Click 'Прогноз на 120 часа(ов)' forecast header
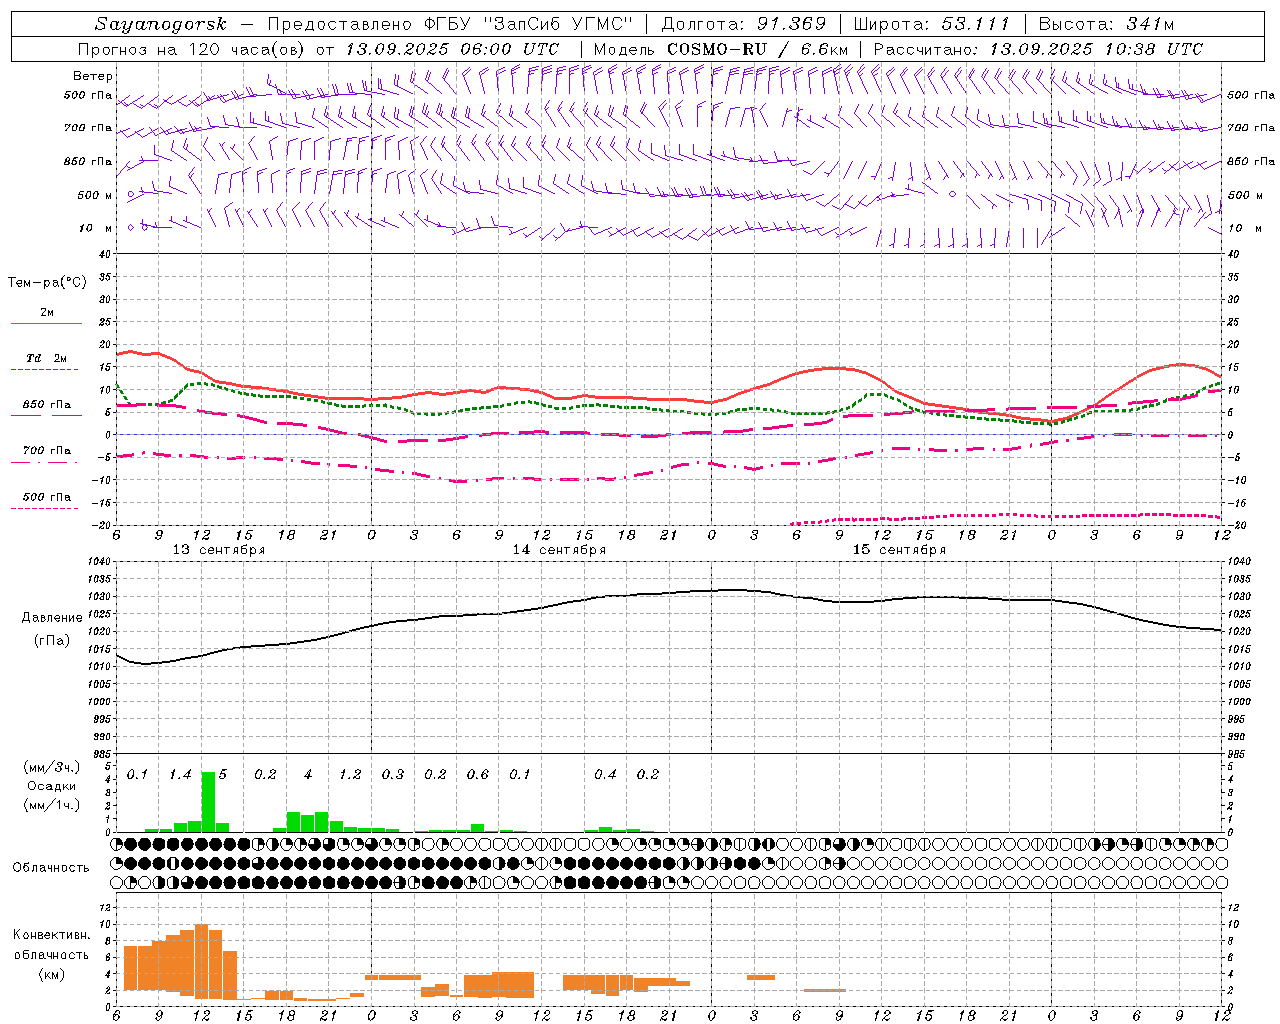Viewport: 1280px width, 1024px height. pyautogui.click(x=192, y=49)
